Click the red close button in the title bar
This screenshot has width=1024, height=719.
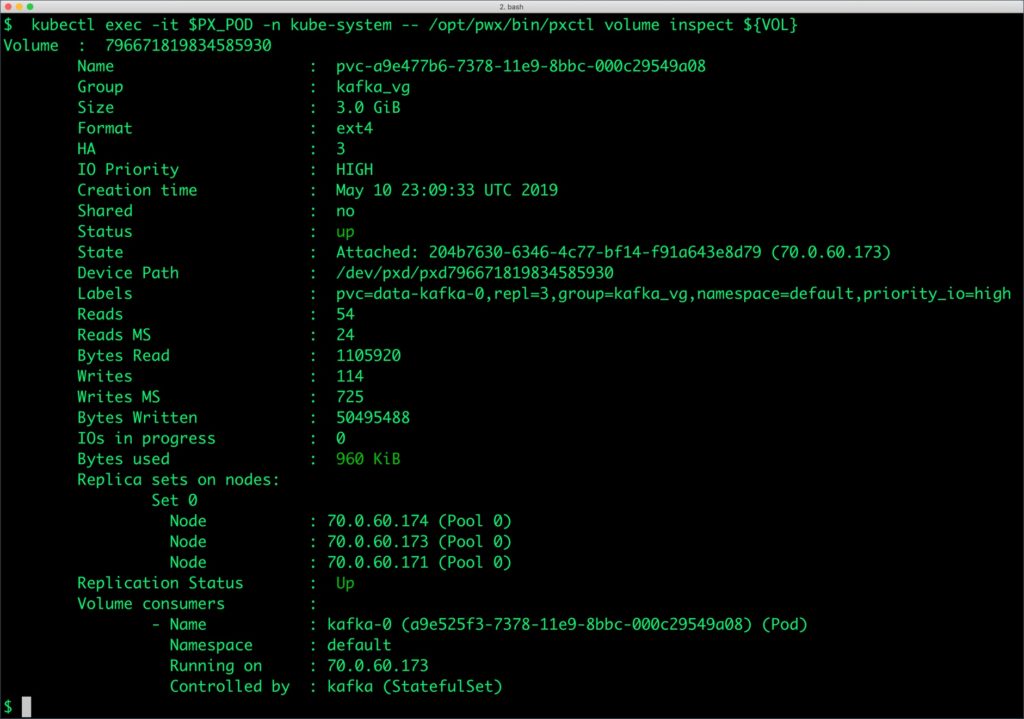point(10,5)
